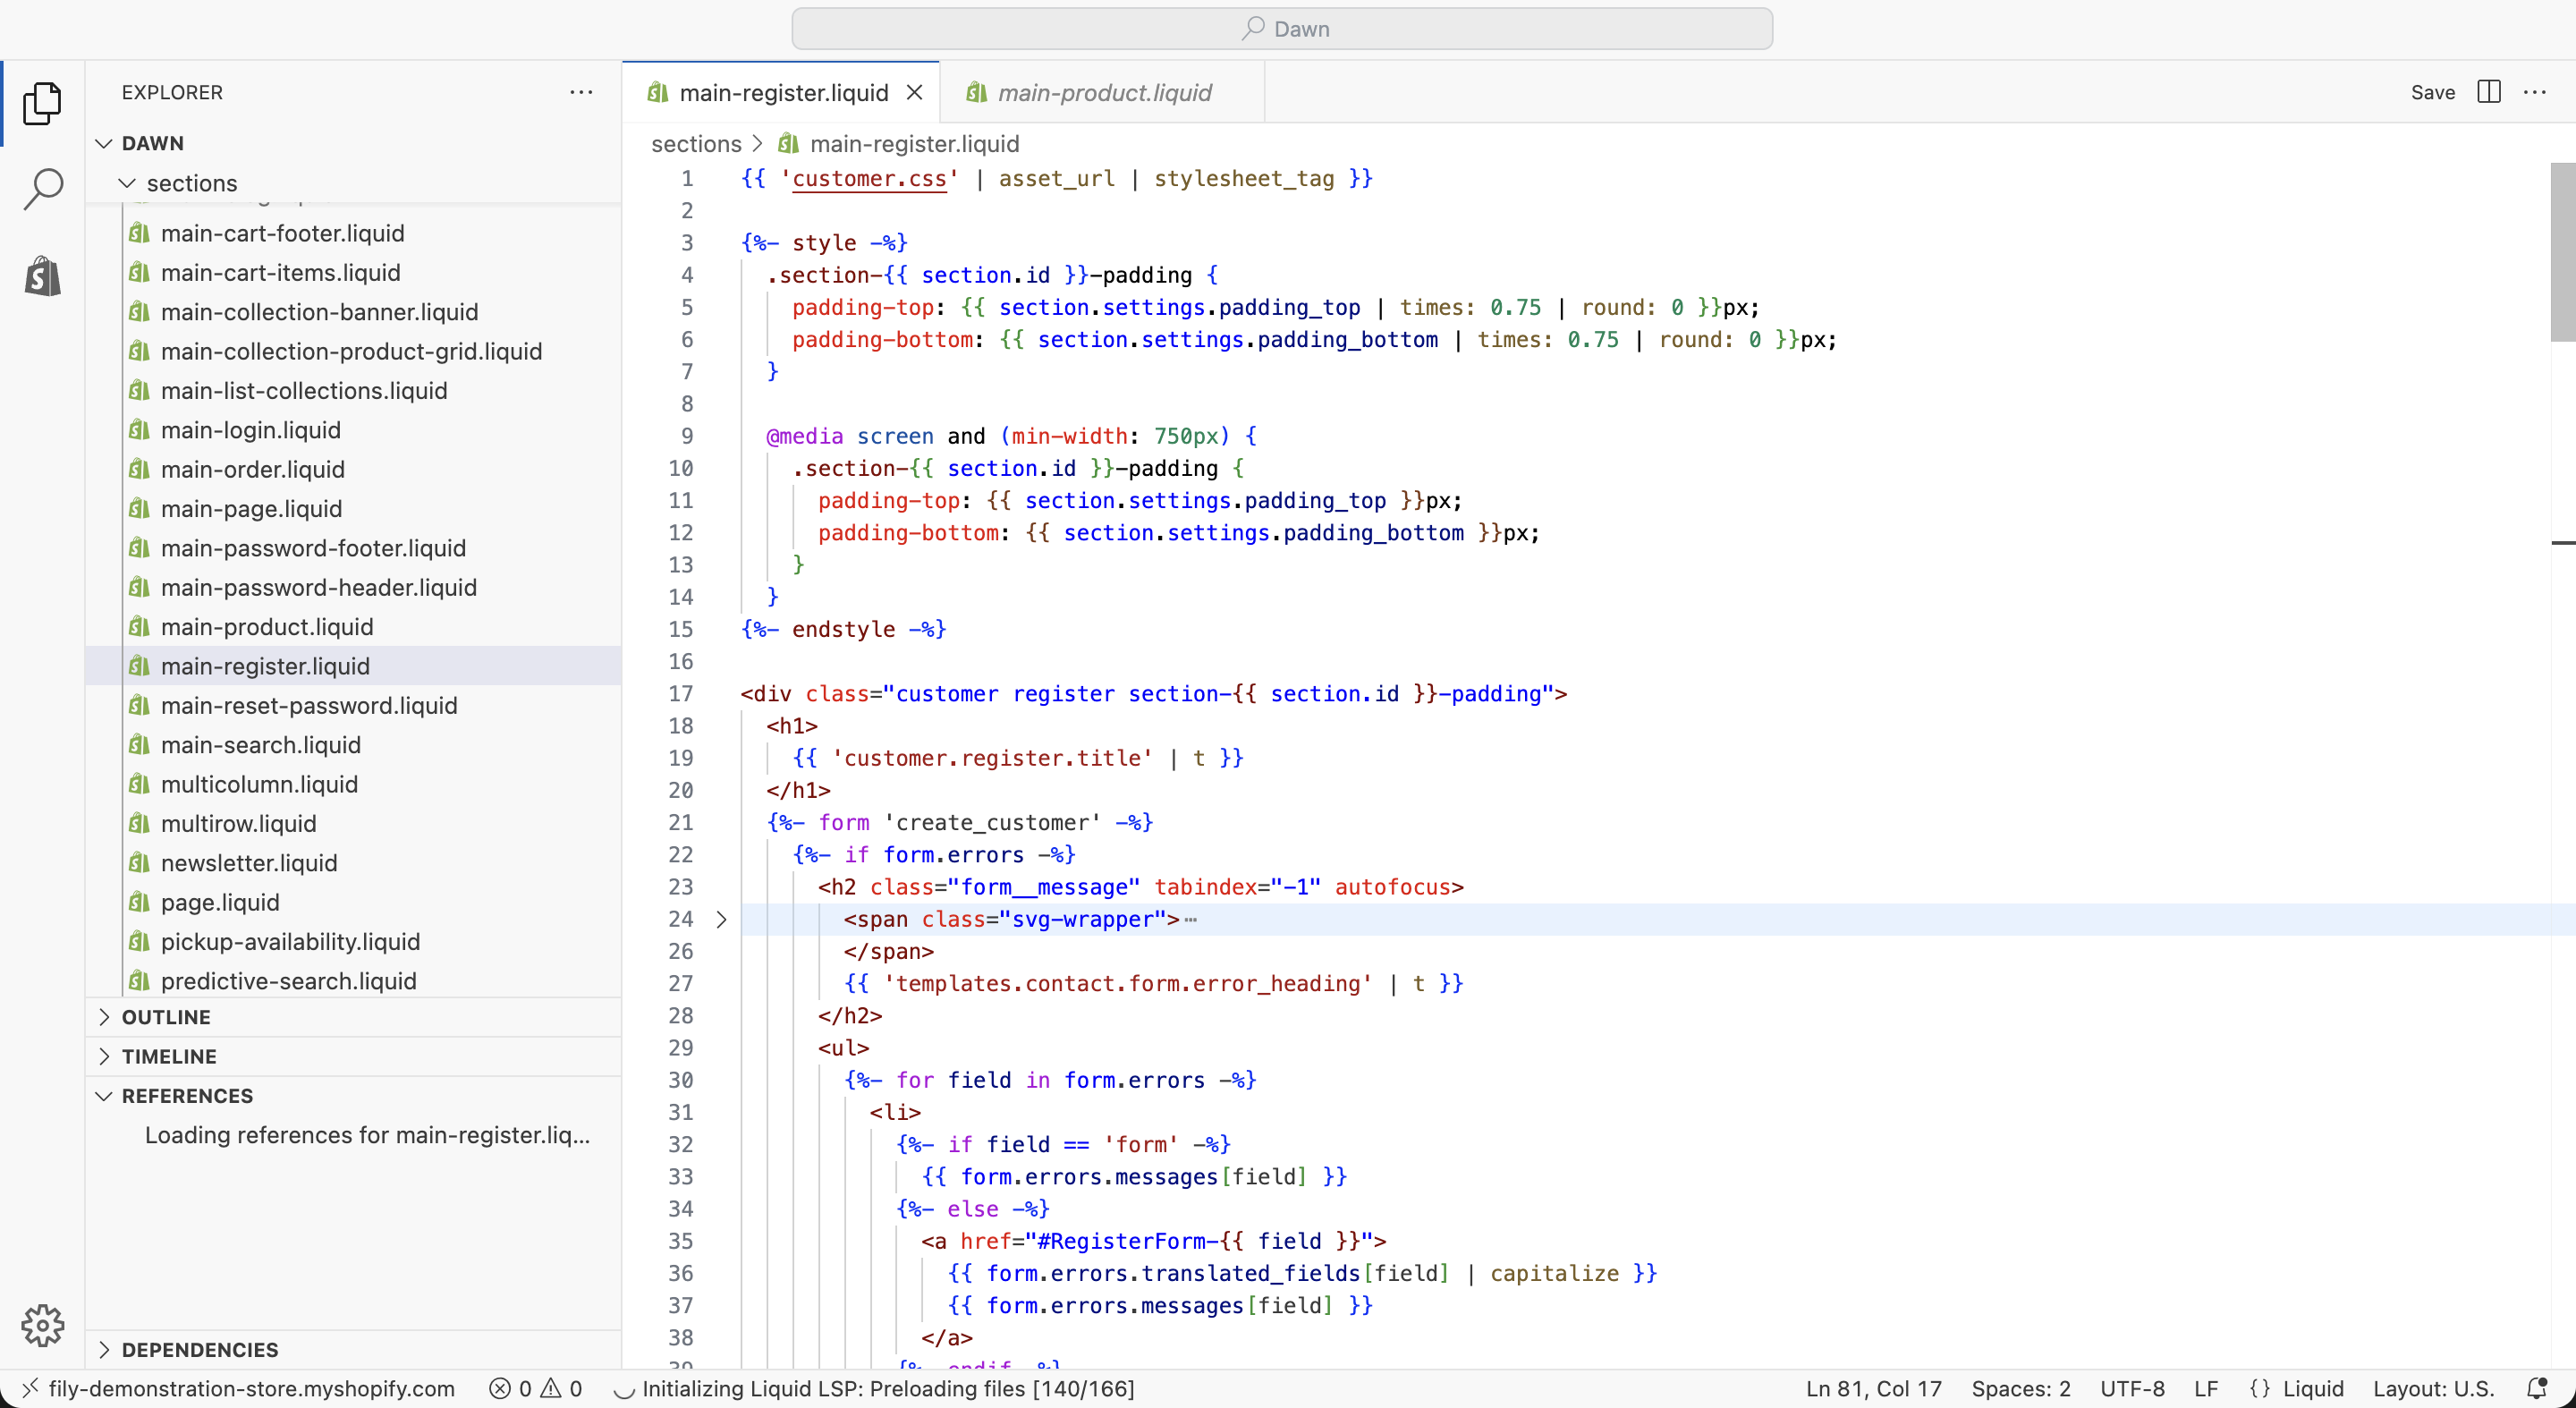The height and width of the screenshot is (1408, 2576).
Task: Open main-login.liquid in the file tree
Action: coord(250,430)
